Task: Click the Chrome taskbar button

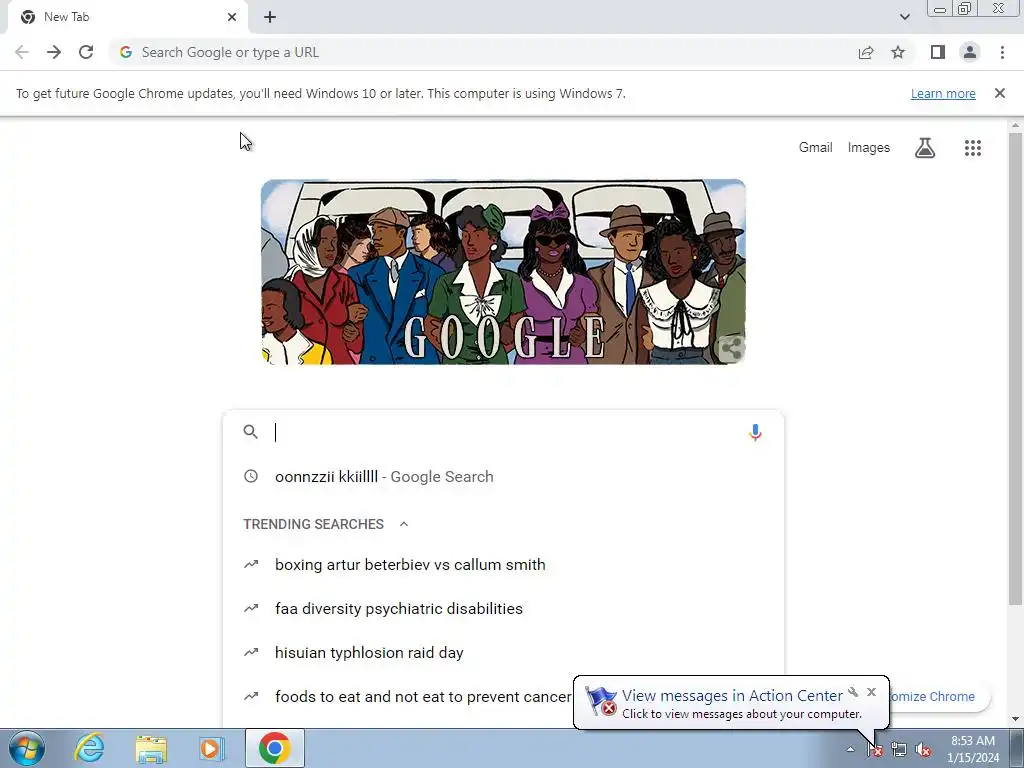Action: pos(275,748)
